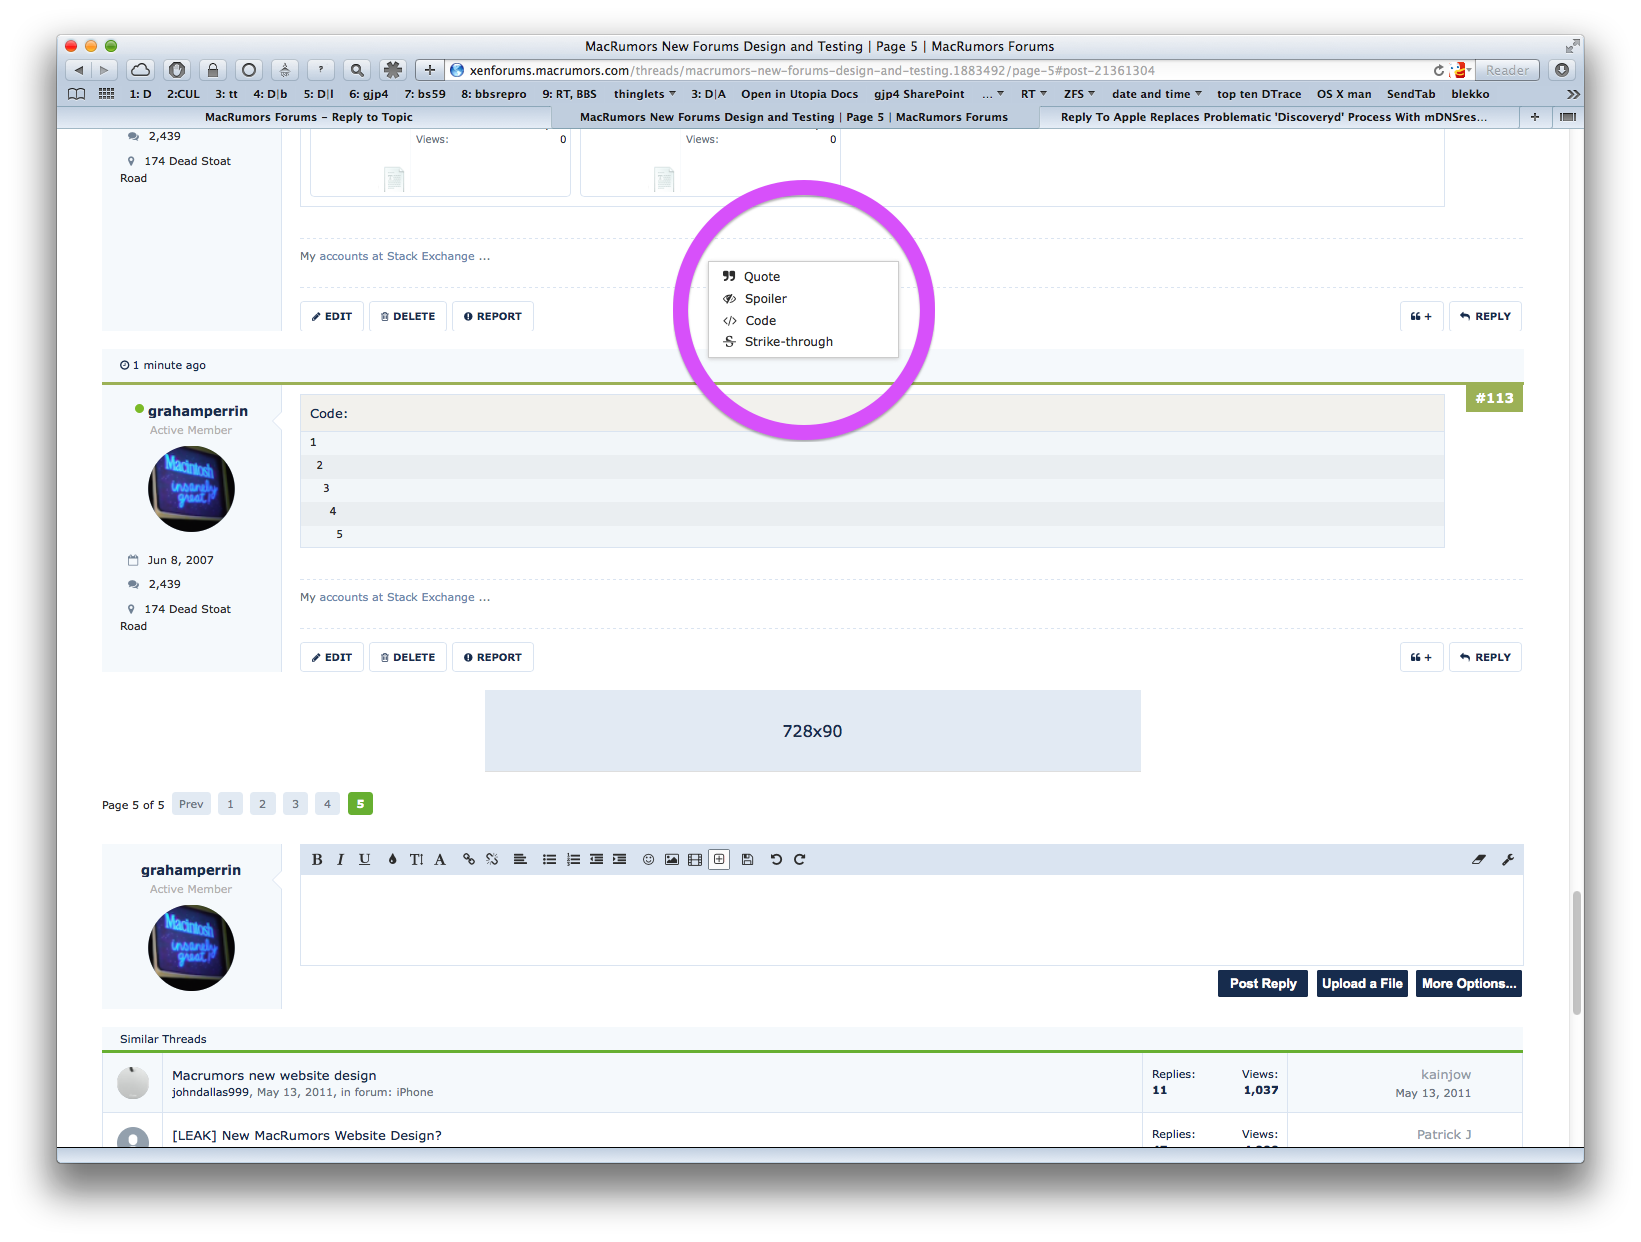Switch to the 'Reply To Apple Replaces Problematic' tab

click(x=1274, y=117)
